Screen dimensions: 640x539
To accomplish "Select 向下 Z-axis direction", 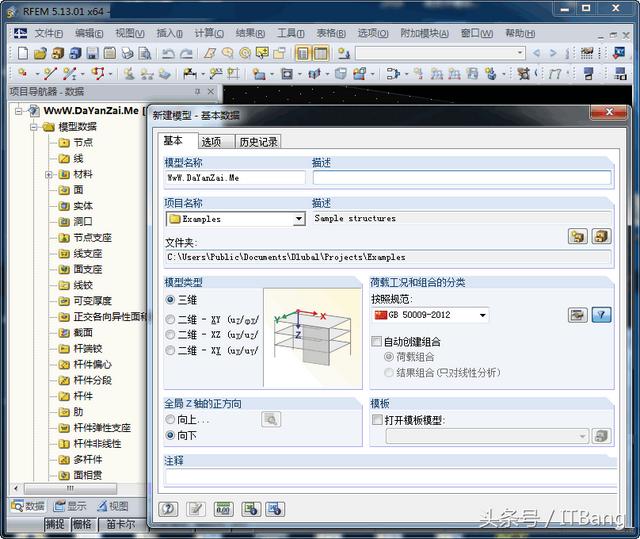I will click(170, 435).
